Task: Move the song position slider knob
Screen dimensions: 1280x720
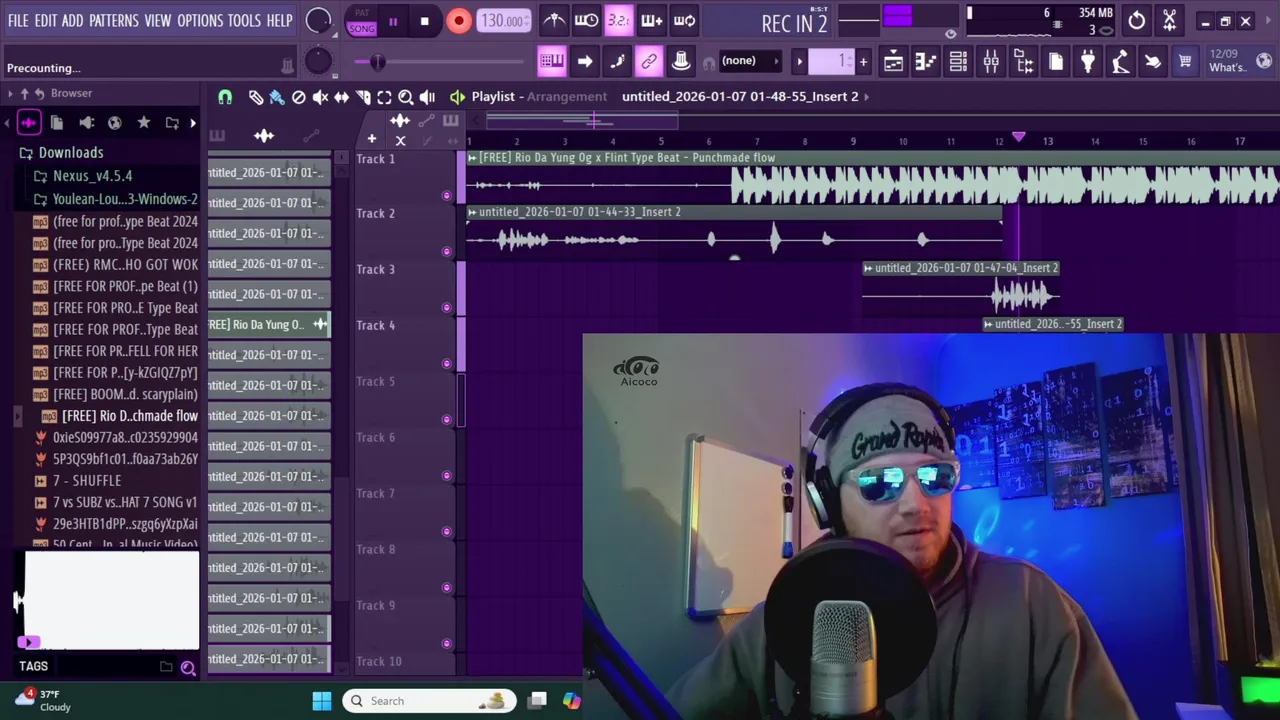Action: point(377,62)
